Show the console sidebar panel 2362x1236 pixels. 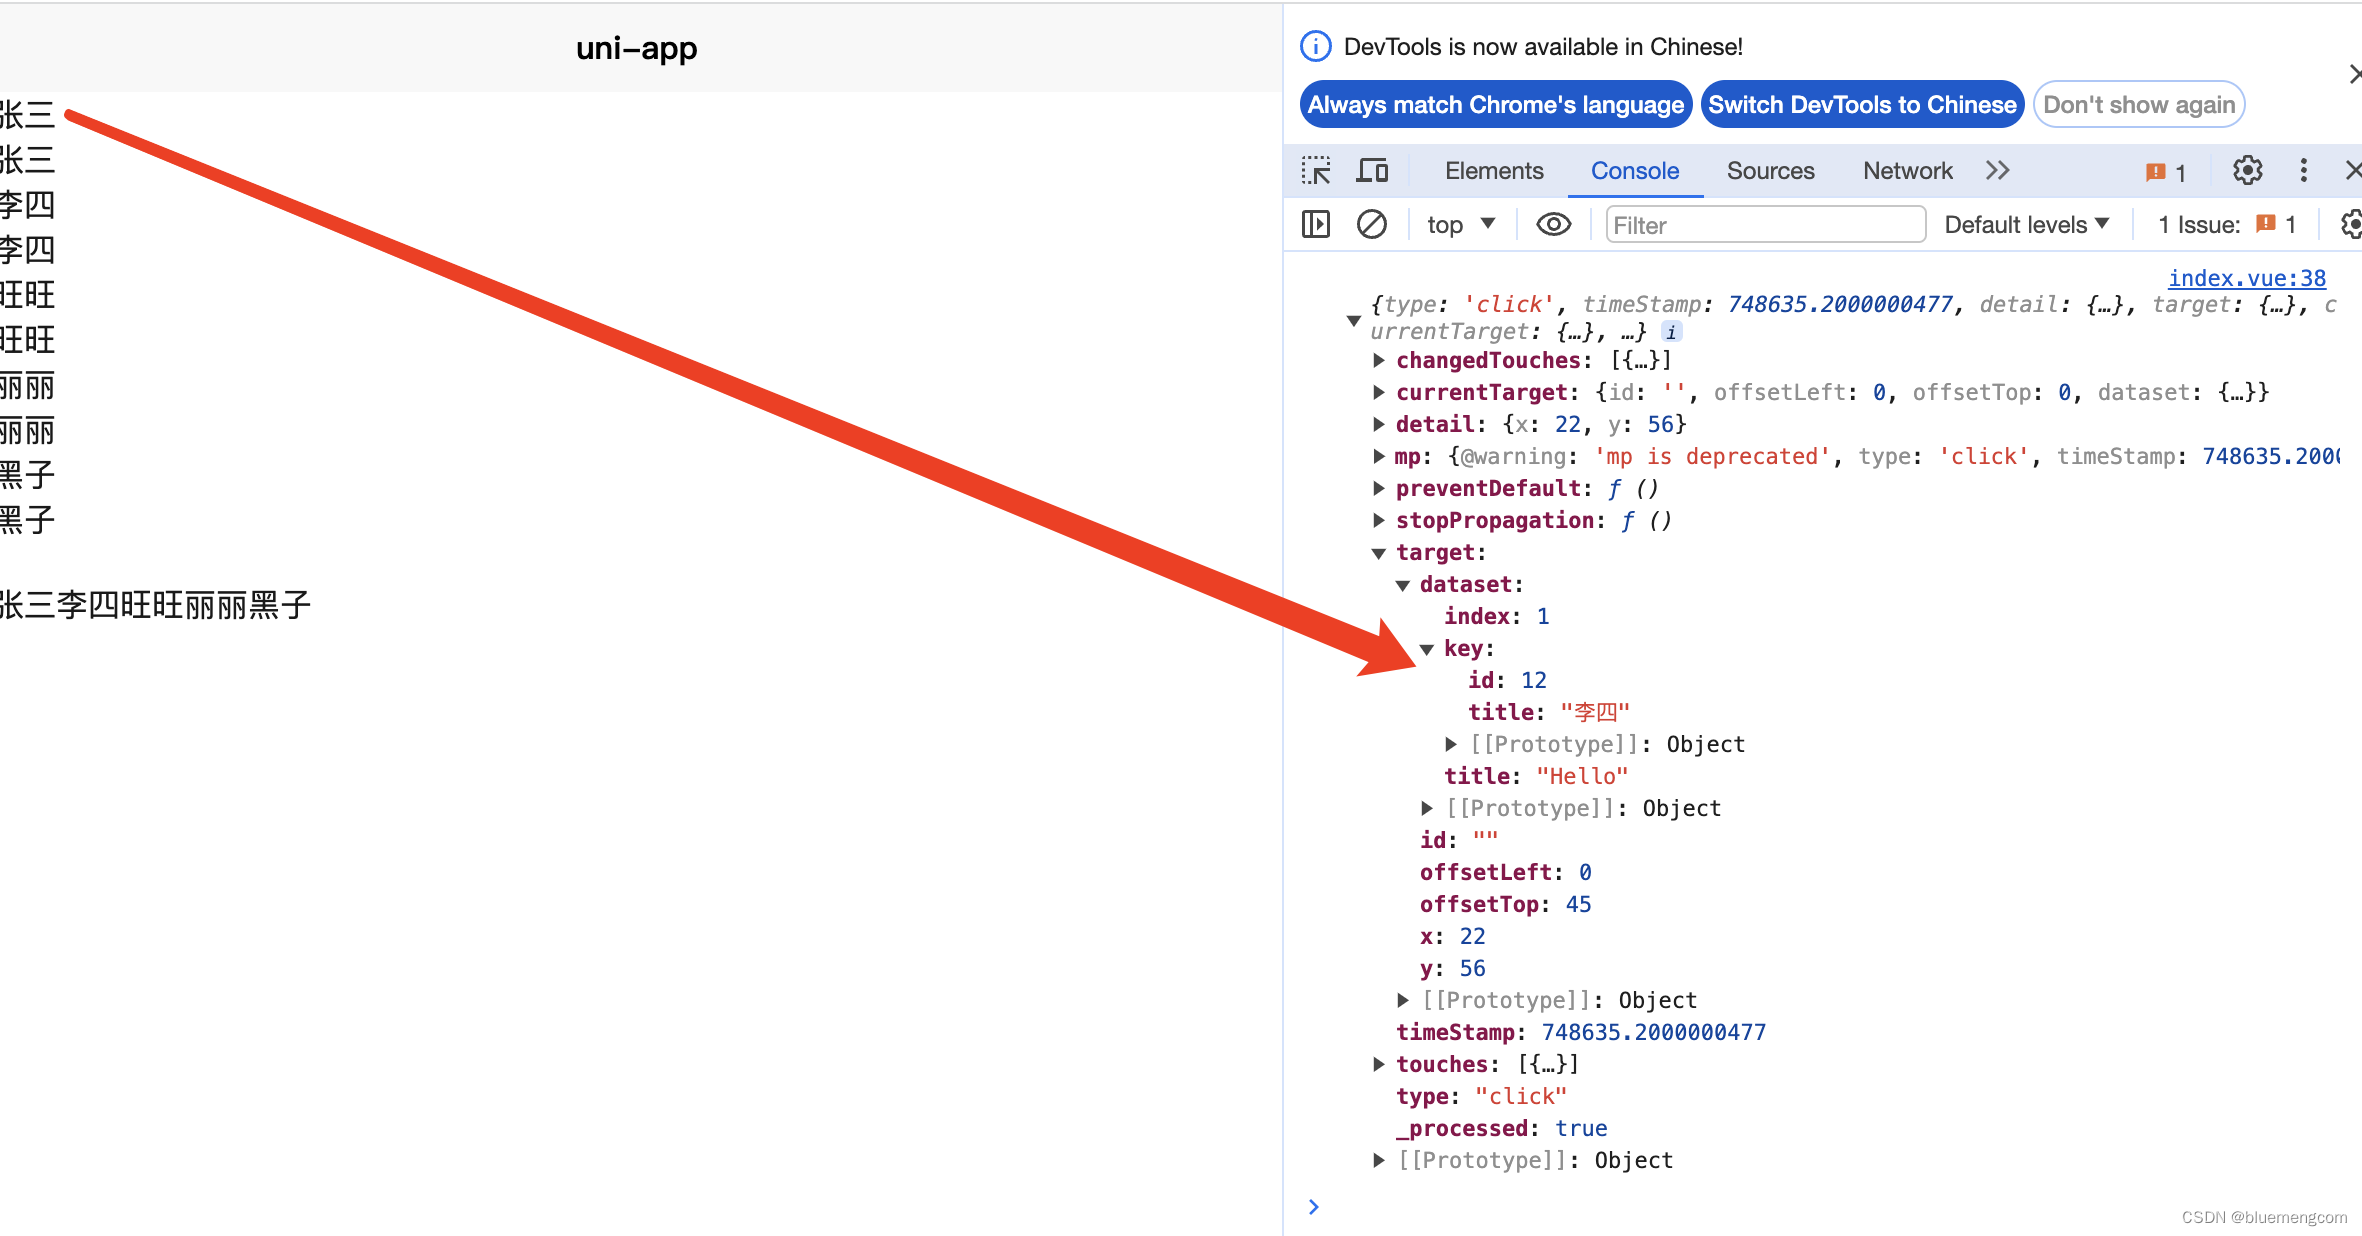1315,224
